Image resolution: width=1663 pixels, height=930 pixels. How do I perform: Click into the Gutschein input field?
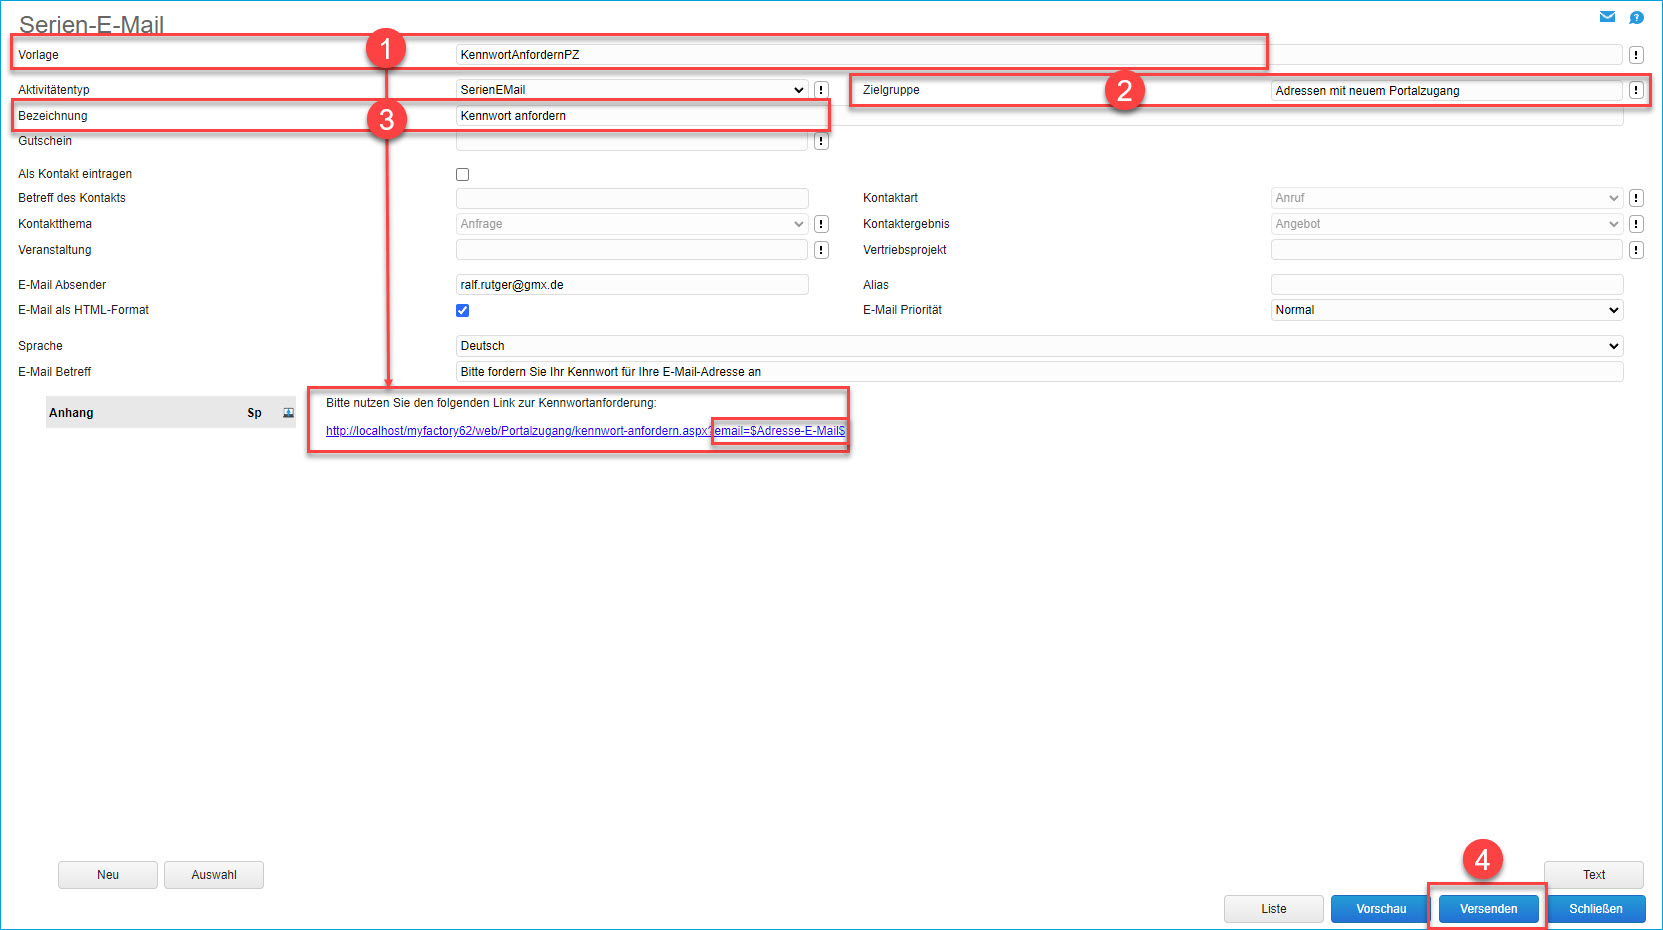coord(632,141)
